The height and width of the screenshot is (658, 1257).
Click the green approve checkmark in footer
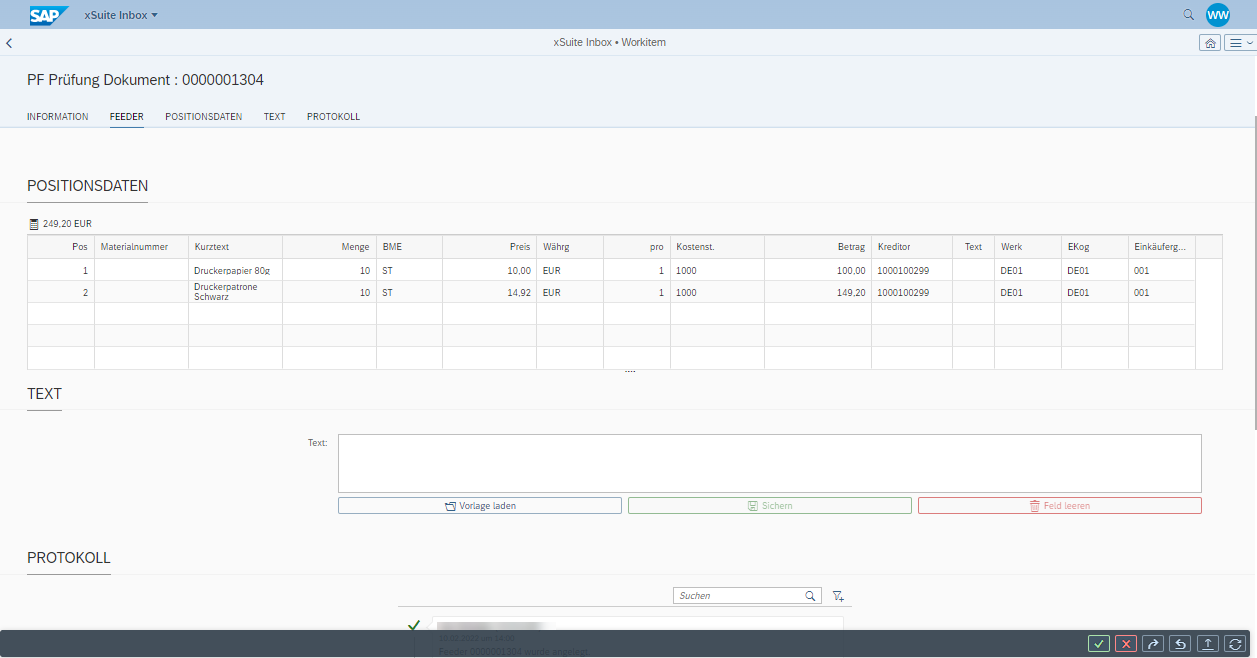1098,644
